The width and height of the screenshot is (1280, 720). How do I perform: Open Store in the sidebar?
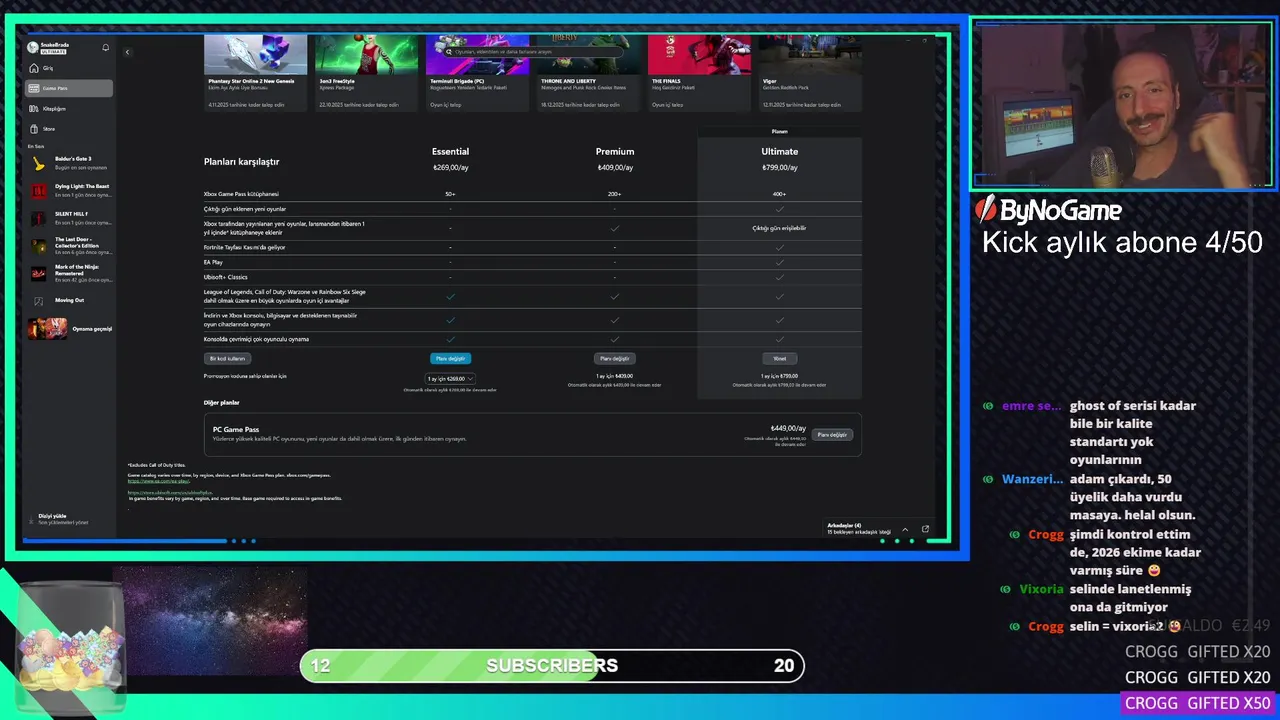pos(68,129)
